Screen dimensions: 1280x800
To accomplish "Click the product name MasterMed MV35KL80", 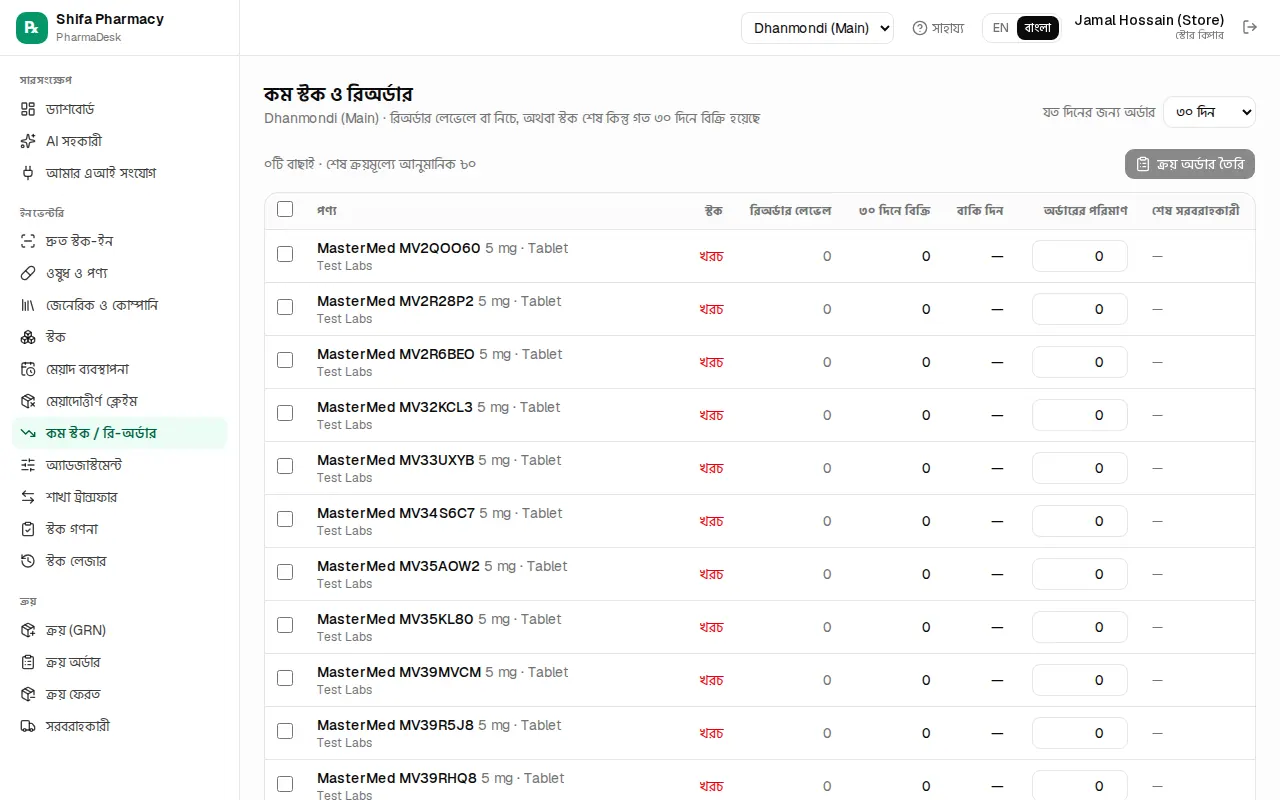I will [395, 619].
